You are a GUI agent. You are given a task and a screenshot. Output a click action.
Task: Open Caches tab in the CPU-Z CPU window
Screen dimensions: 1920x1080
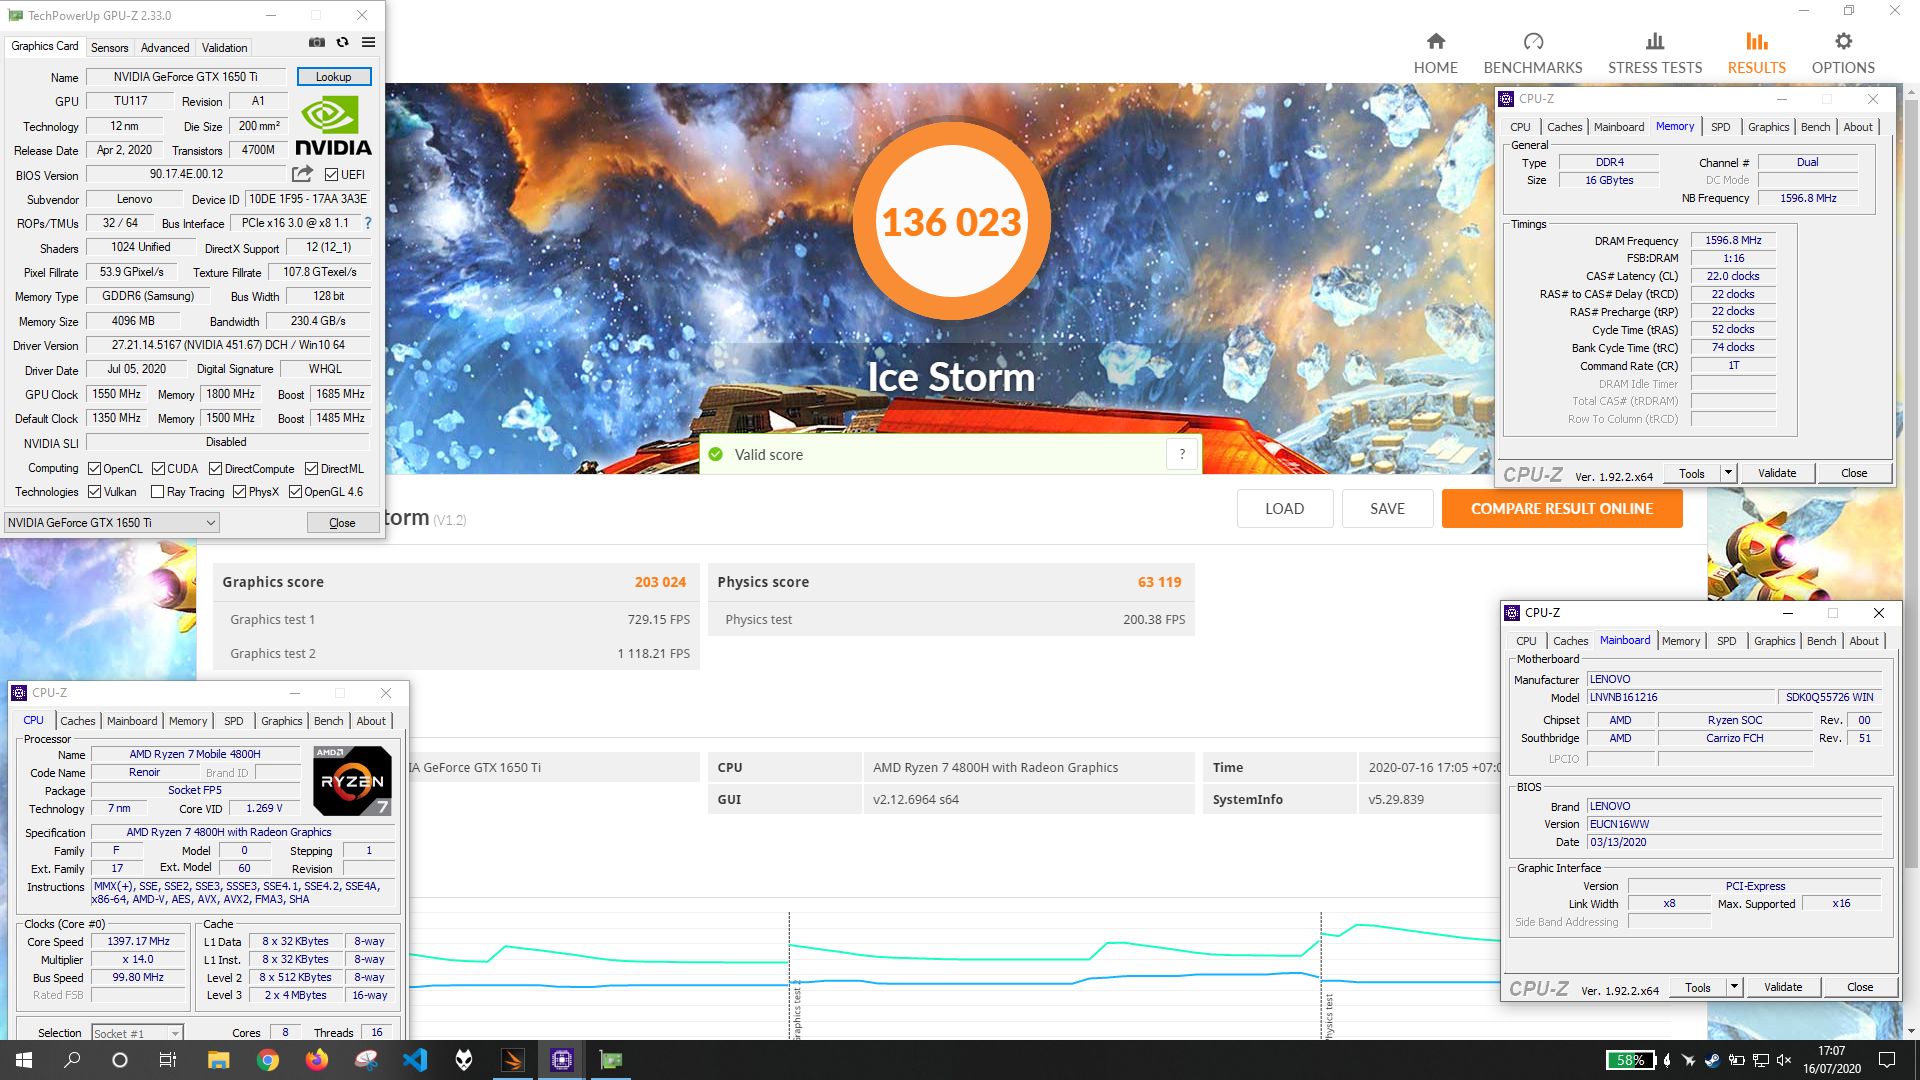point(77,721)
